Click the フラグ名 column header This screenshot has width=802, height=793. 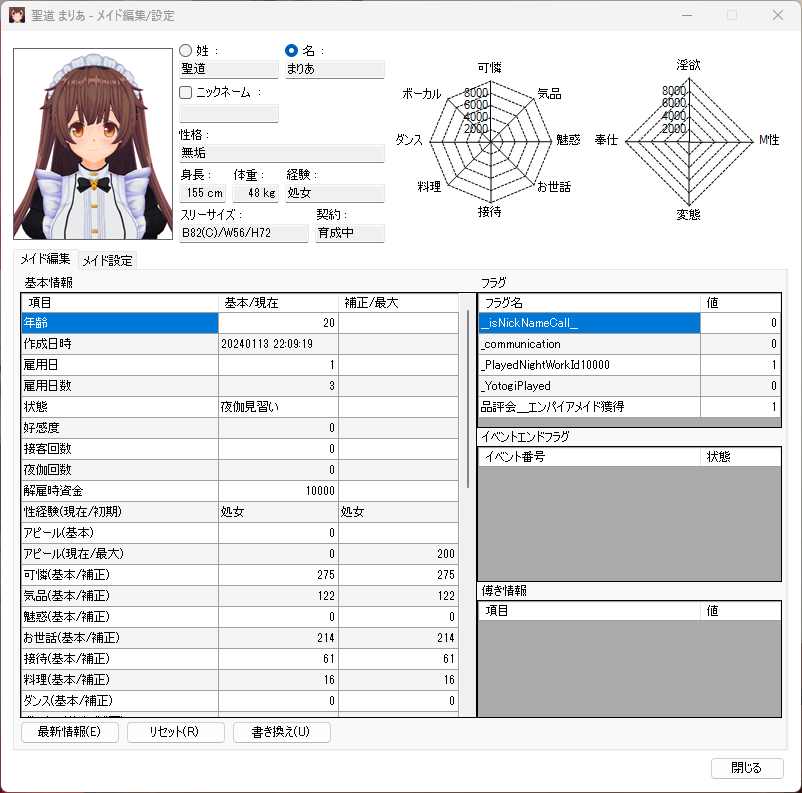(x=589, y=302)
